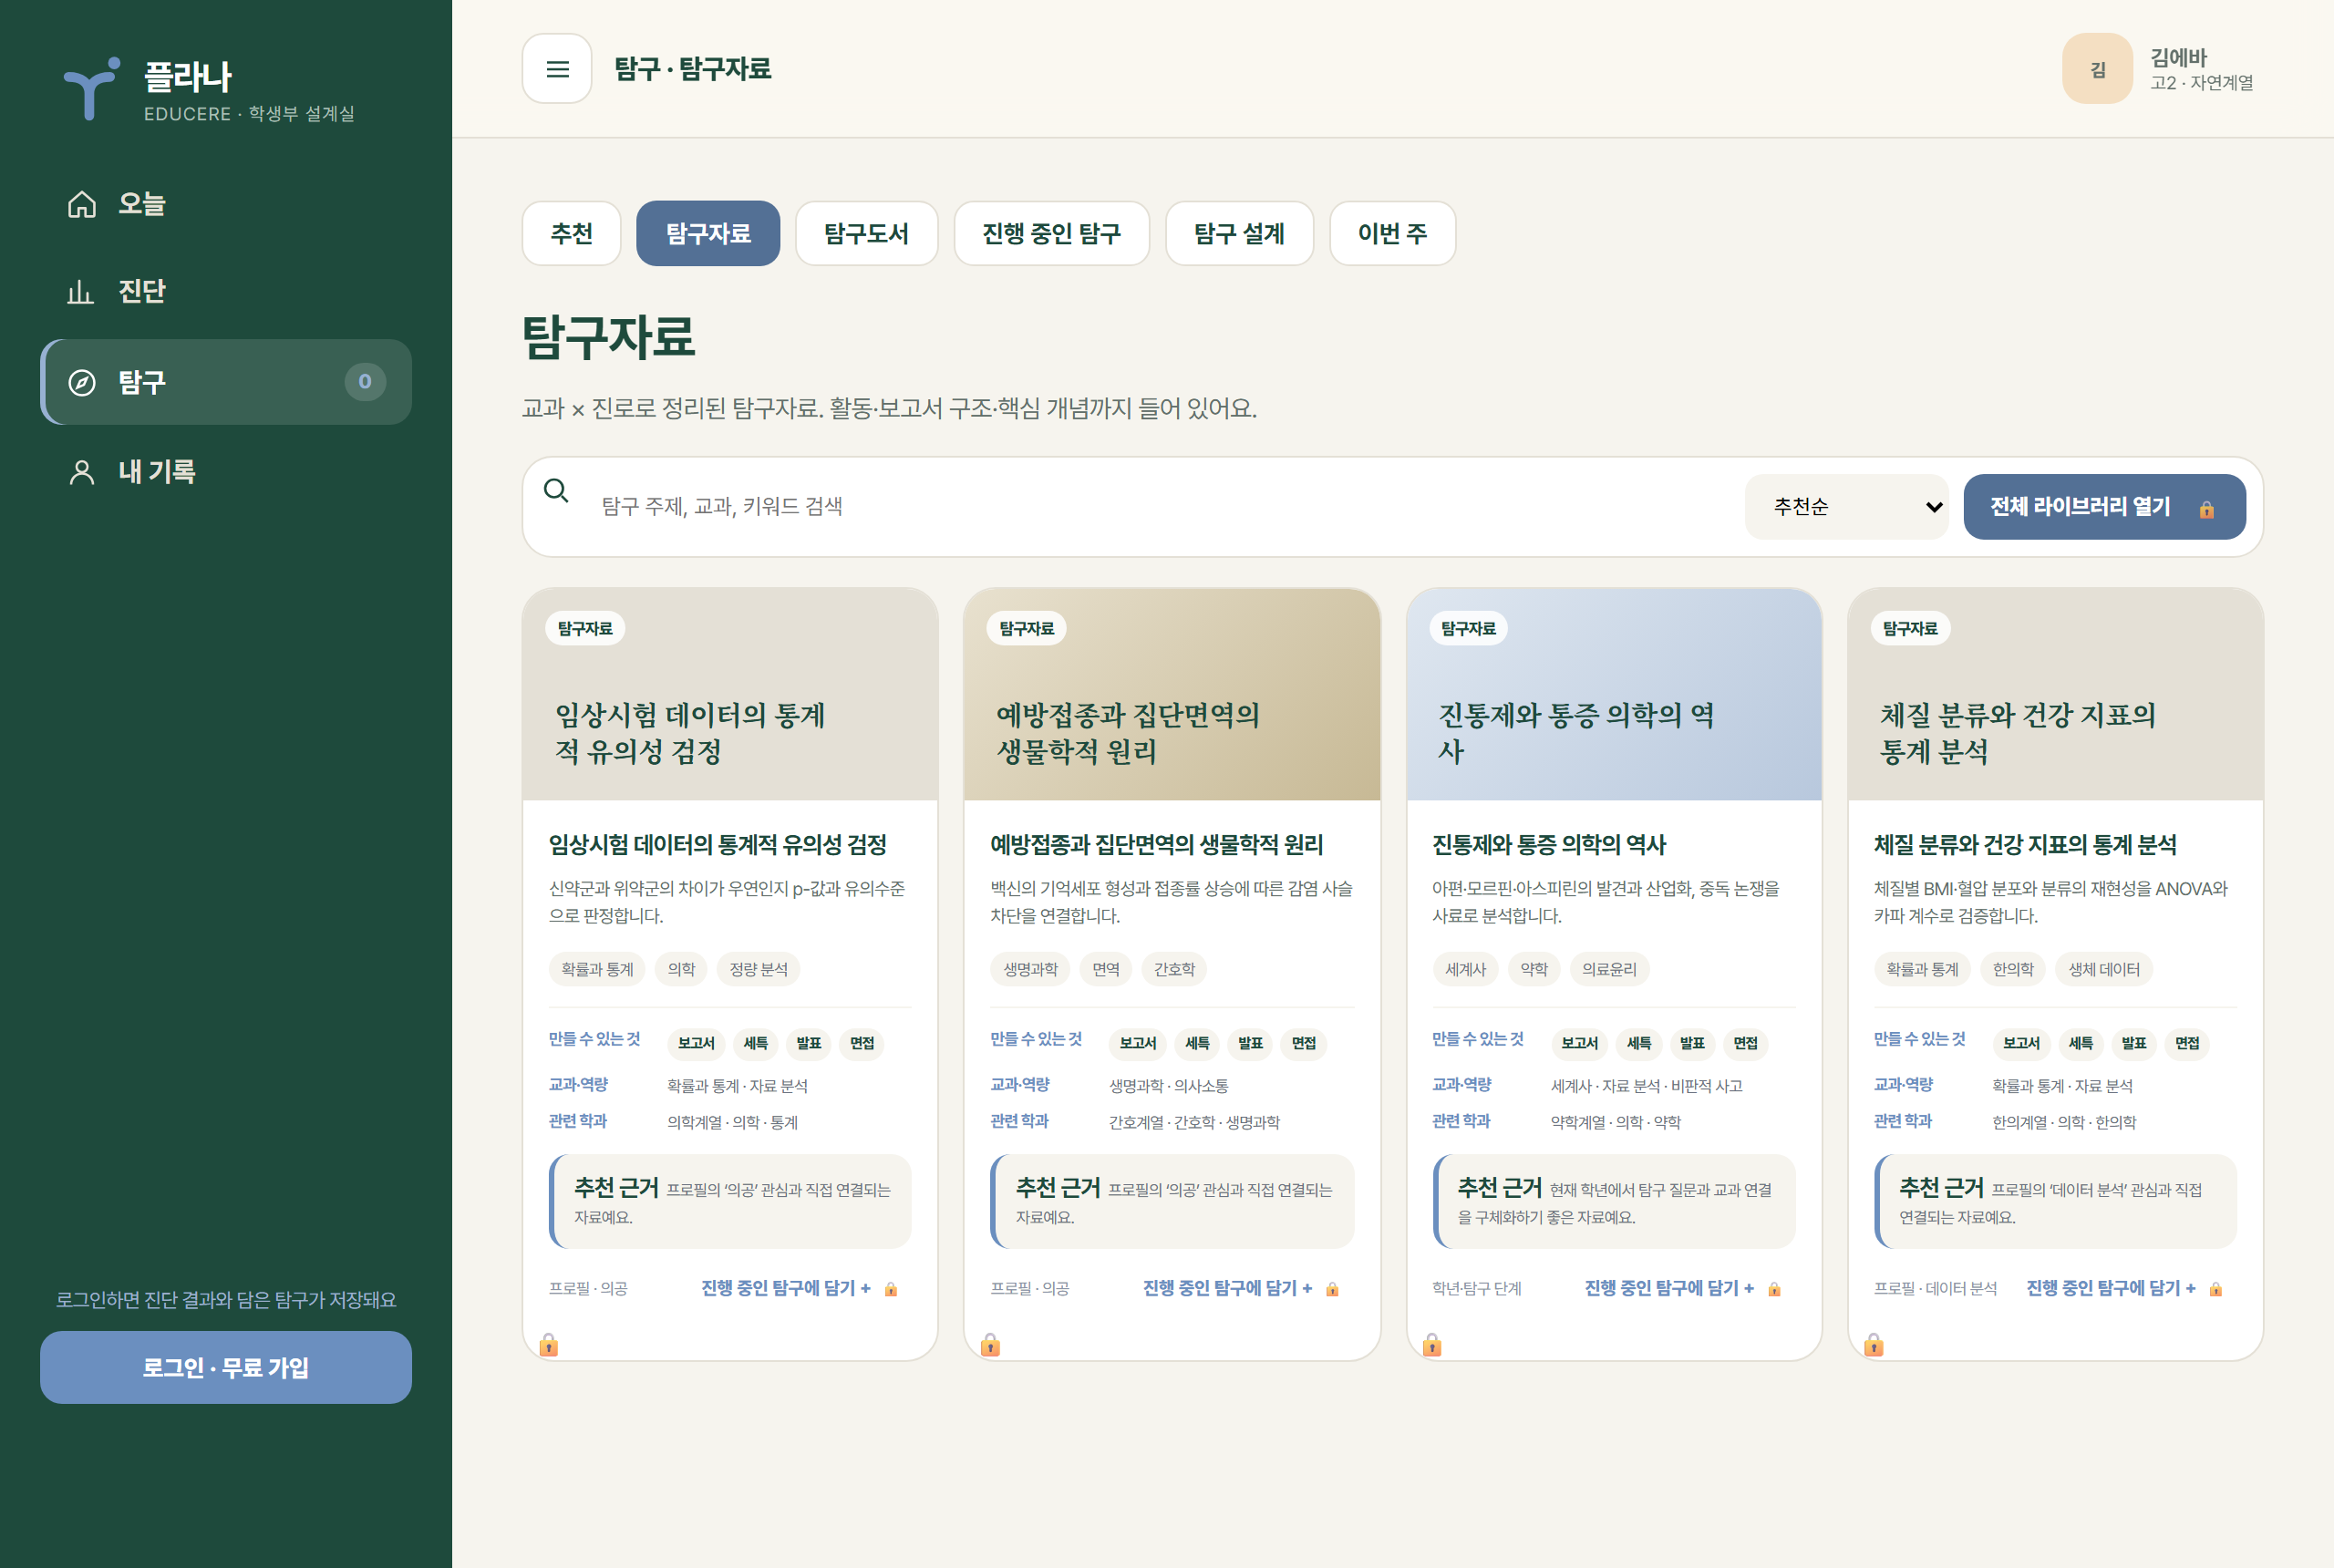Viewport: 2334px width, 1568px height.
Task: Add 예방접종 card via 진행 중인 탐구에 담기
Action: pyautogui.click(x=1241, y=1289)
